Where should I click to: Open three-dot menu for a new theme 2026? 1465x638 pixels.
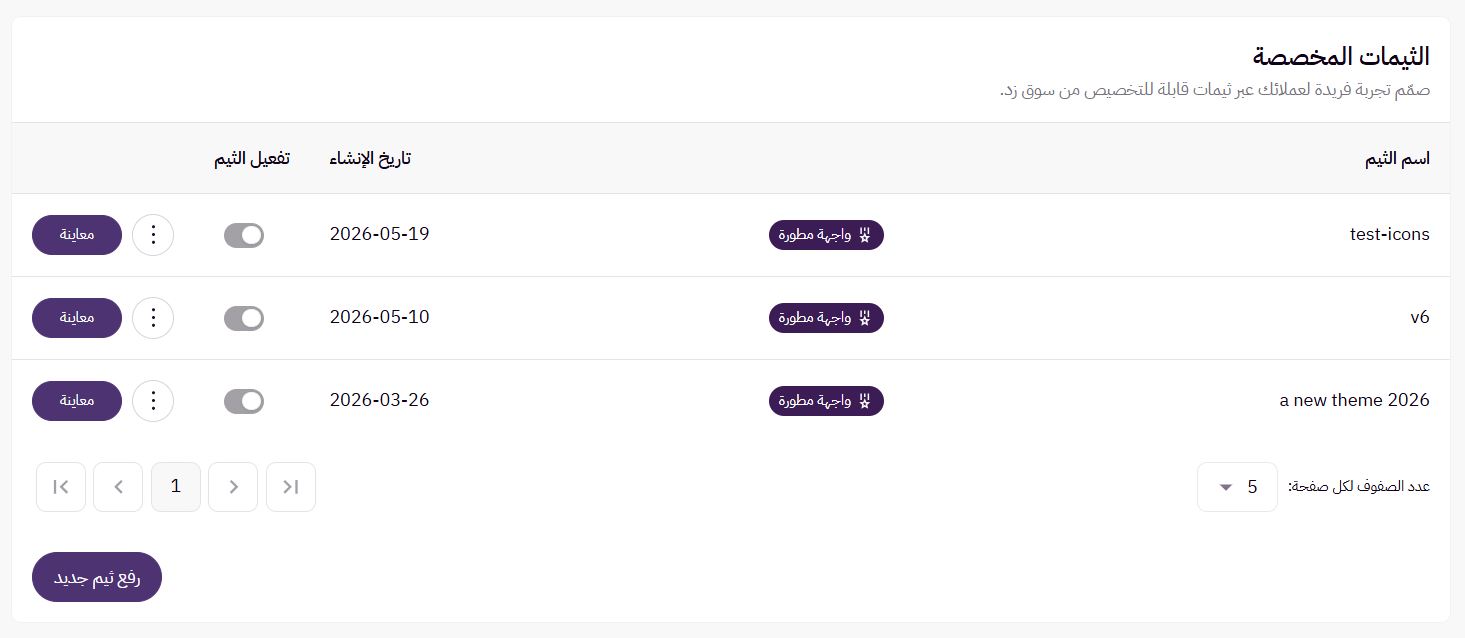153,401
